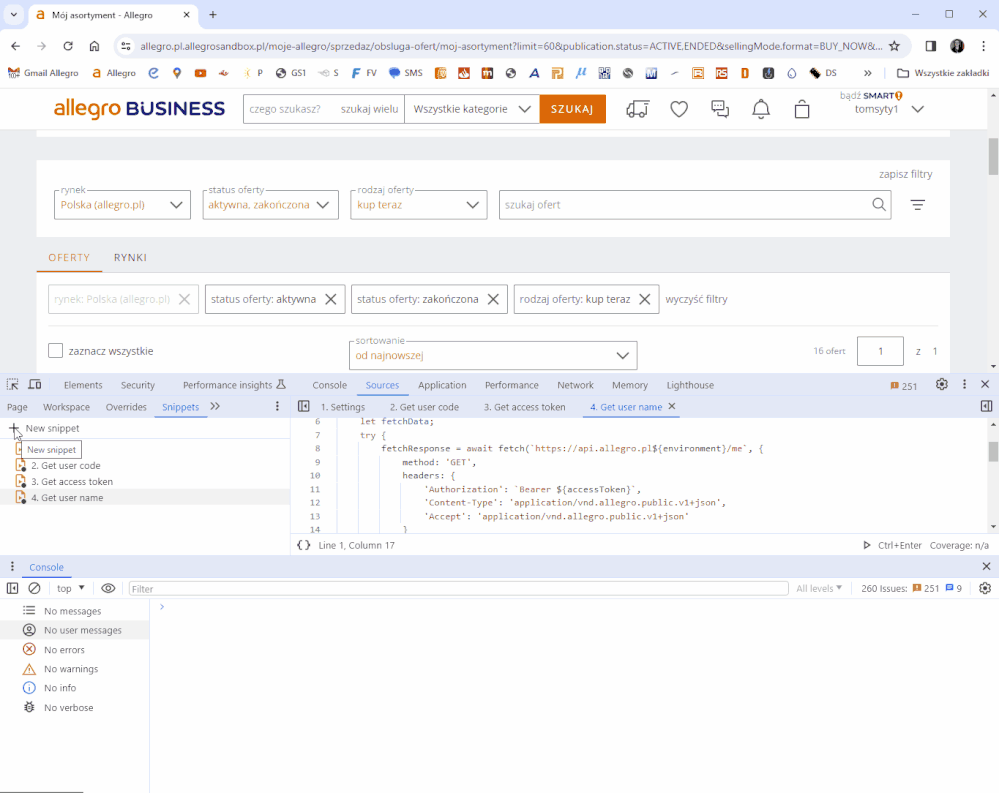Click the eye live expression icon

coord(108,589)
